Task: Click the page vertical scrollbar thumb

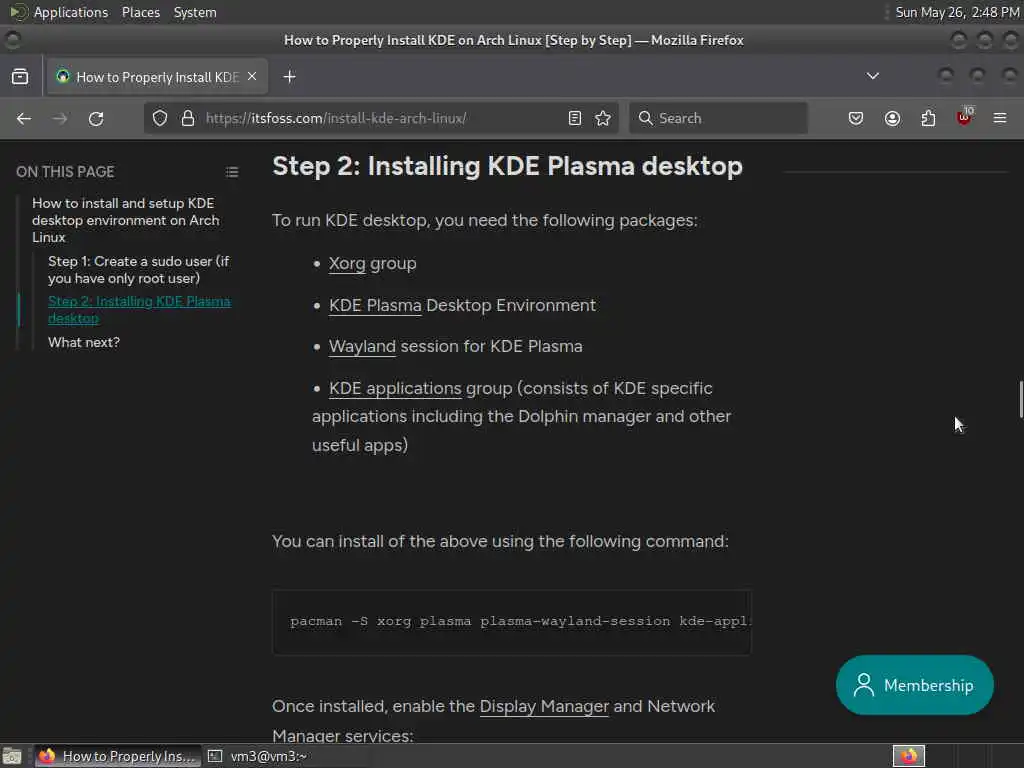Action: click(1020, 399)
